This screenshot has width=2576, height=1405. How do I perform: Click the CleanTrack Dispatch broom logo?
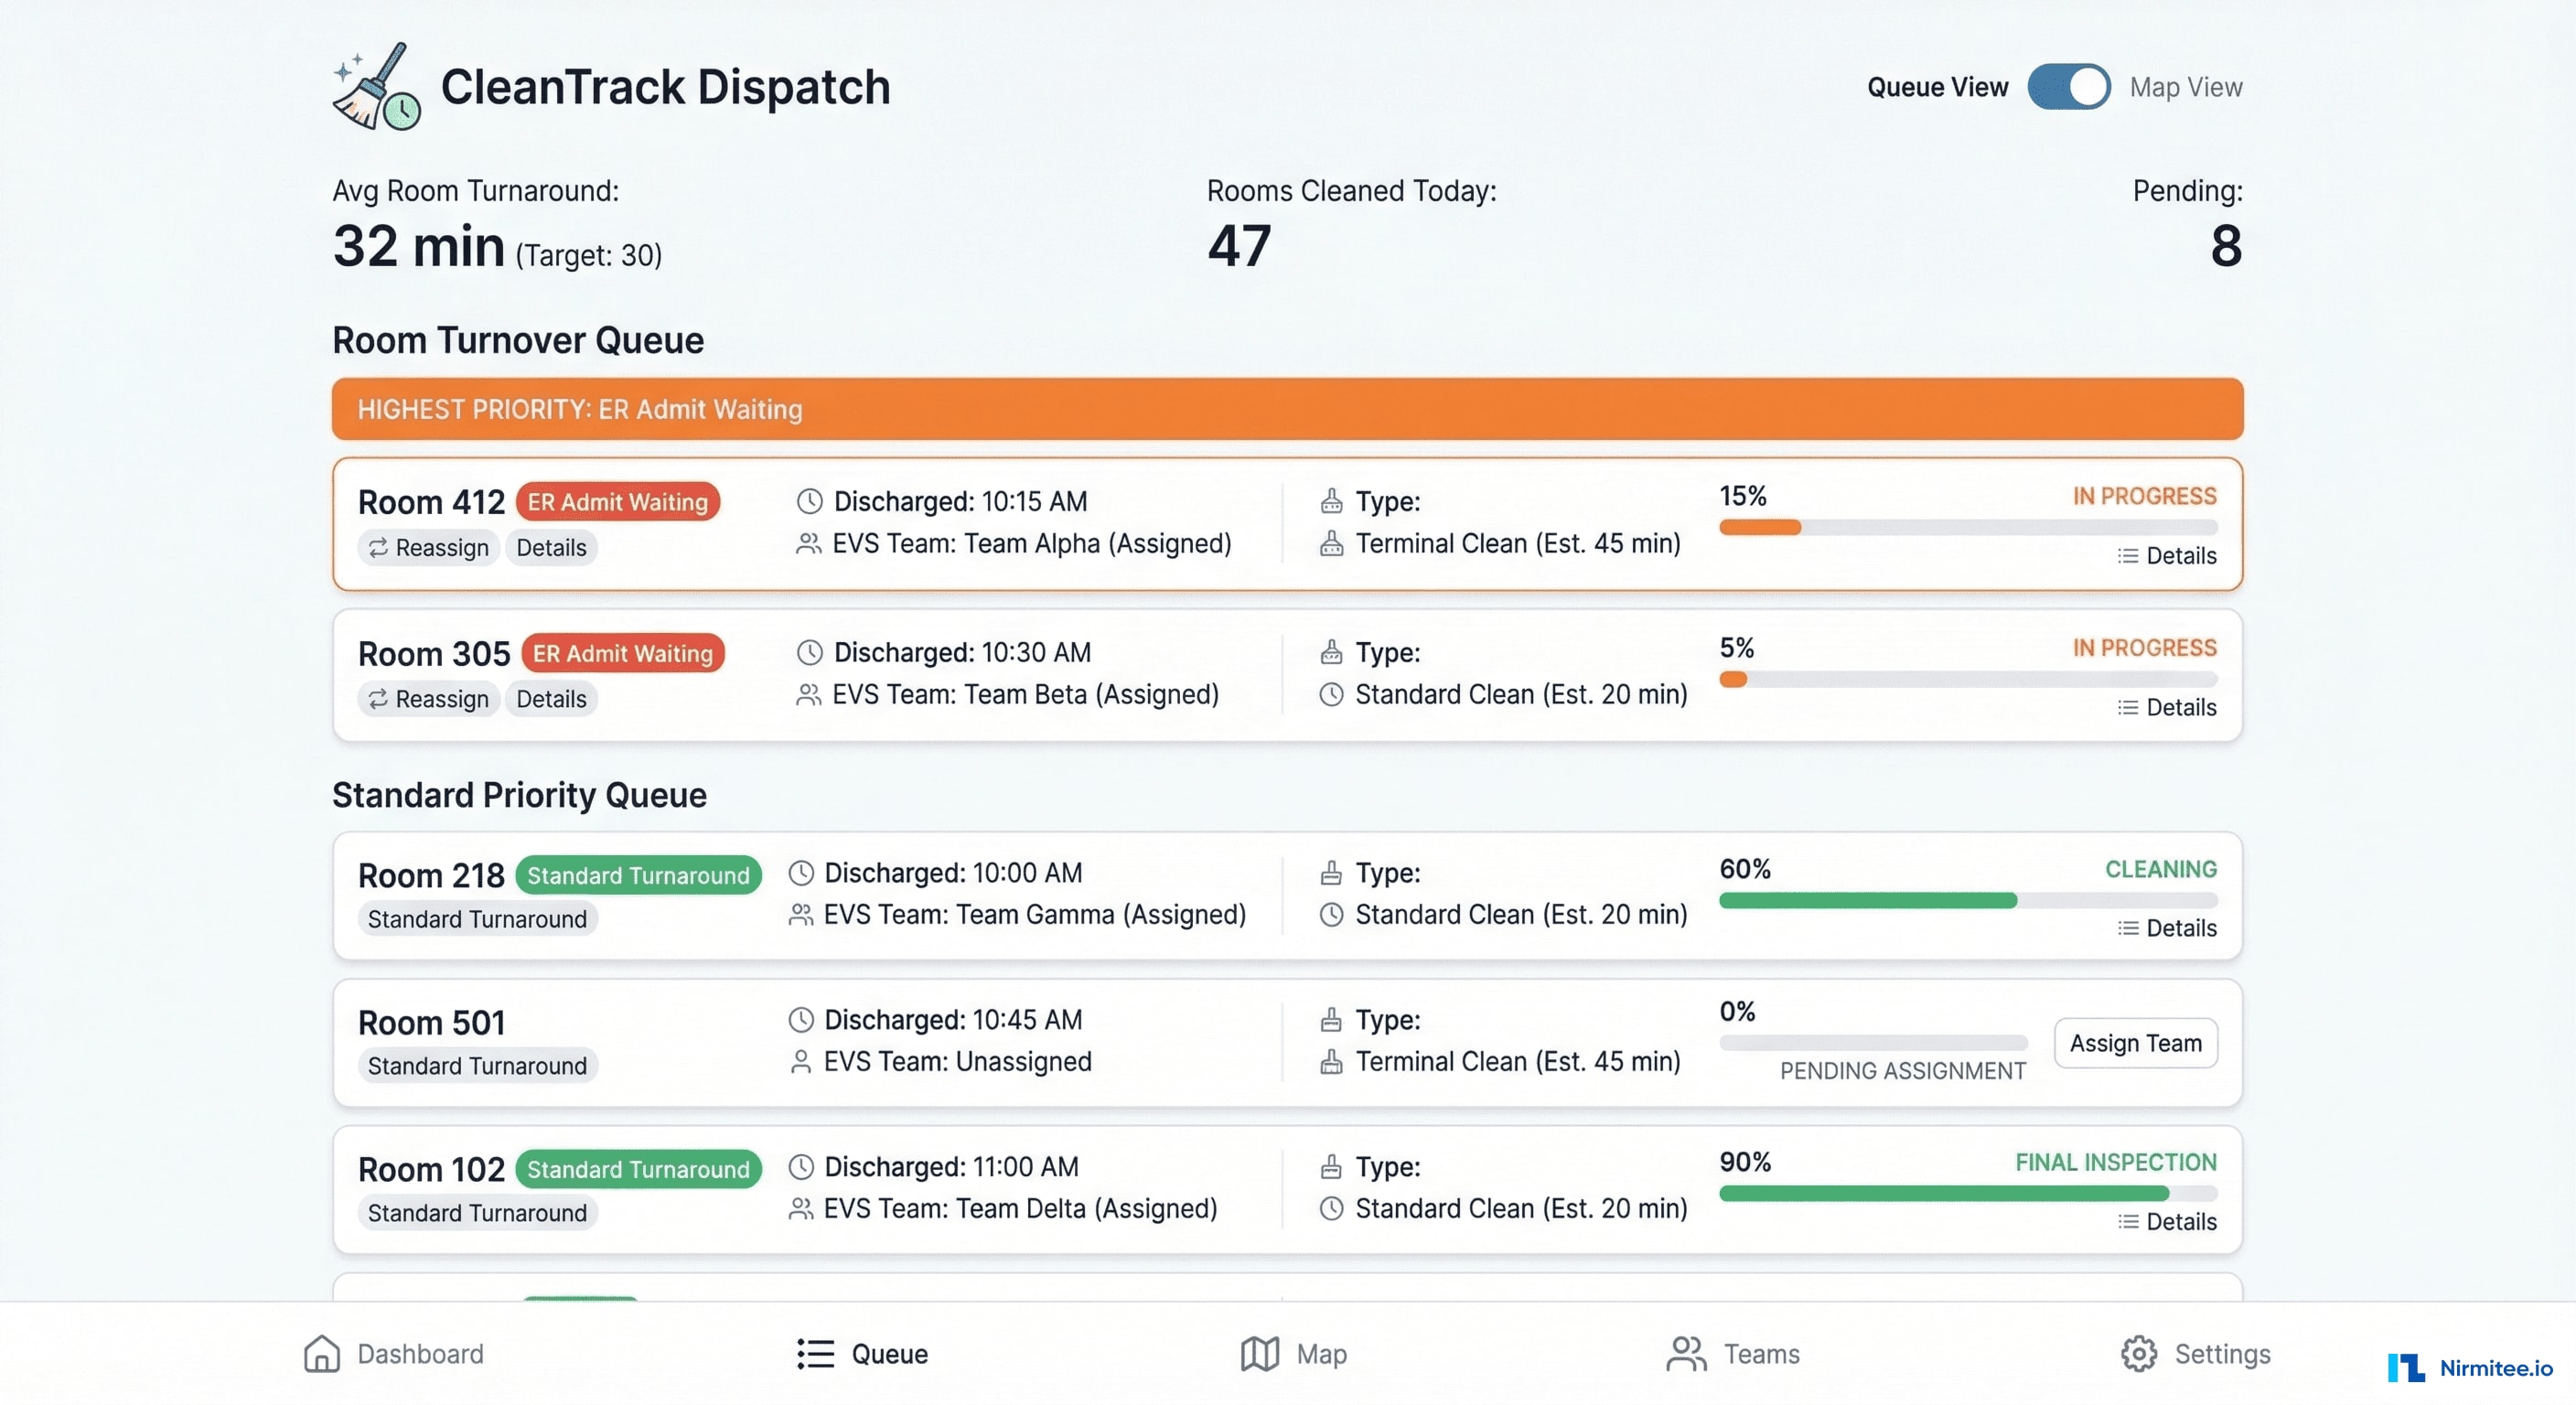378,86
